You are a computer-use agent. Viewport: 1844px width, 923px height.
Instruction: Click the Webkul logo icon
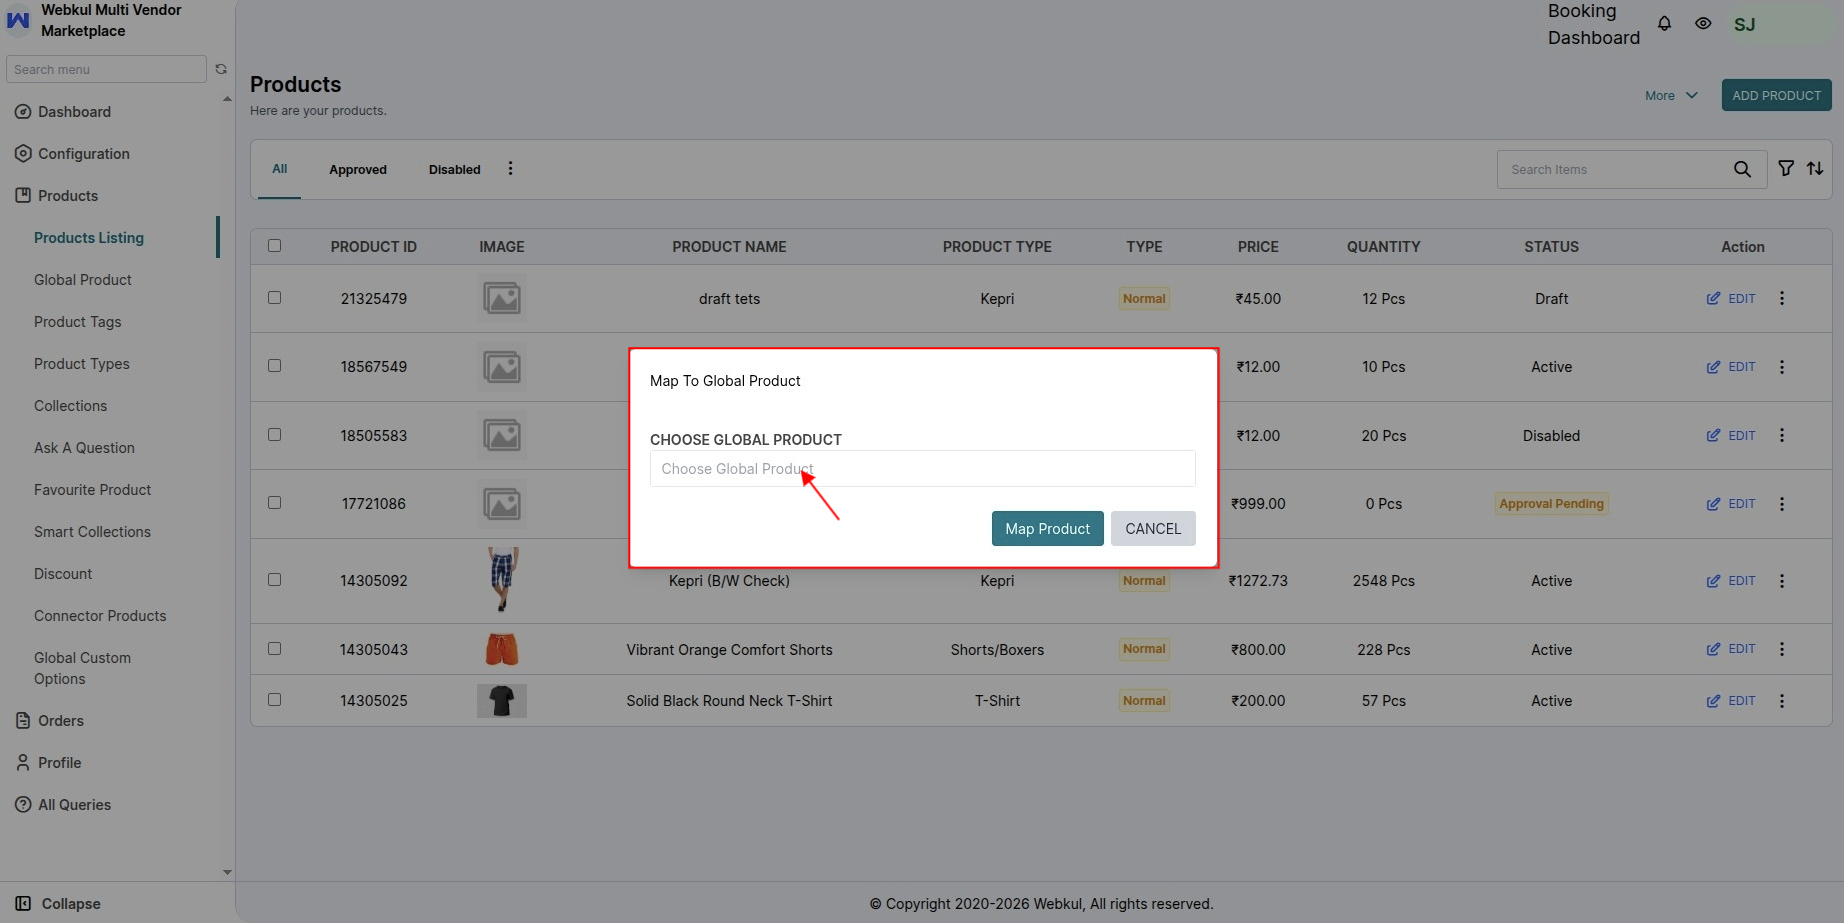18,20
